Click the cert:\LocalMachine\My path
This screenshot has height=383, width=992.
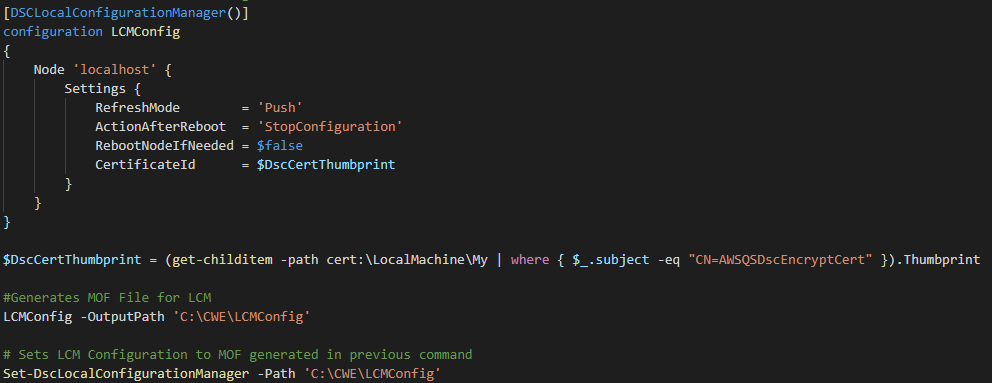[x=407, y=260]
